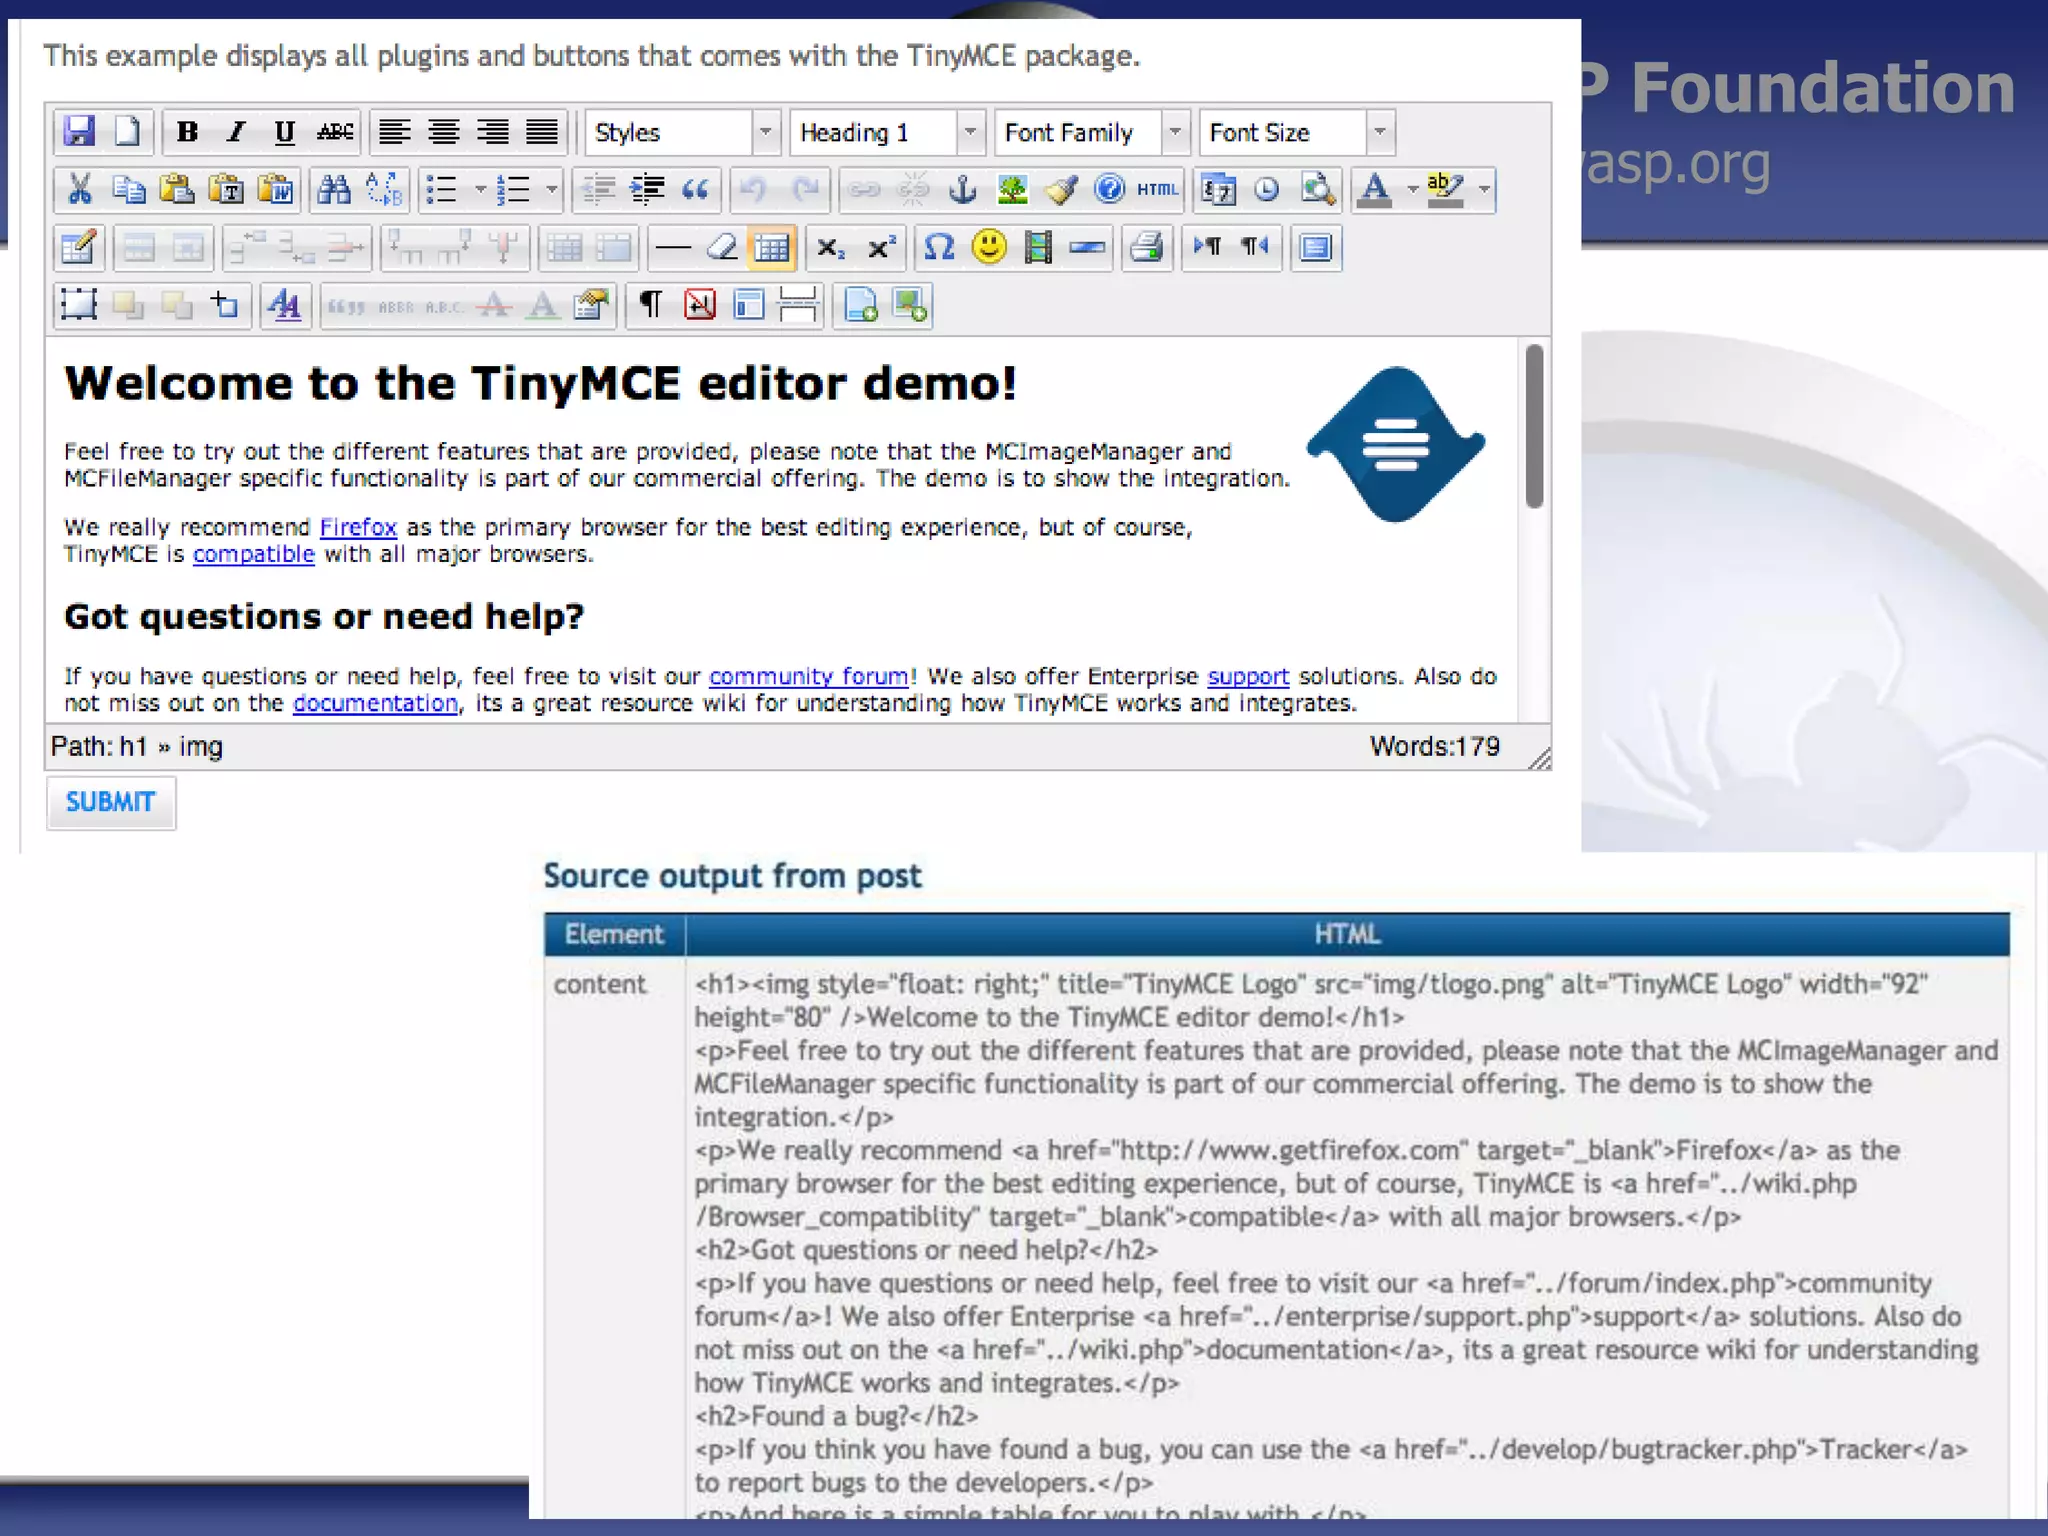The width and height of the screenshot is (2048, 1536).
Task: Insert file using page with plus icon
Action: [x=860, y=305]
